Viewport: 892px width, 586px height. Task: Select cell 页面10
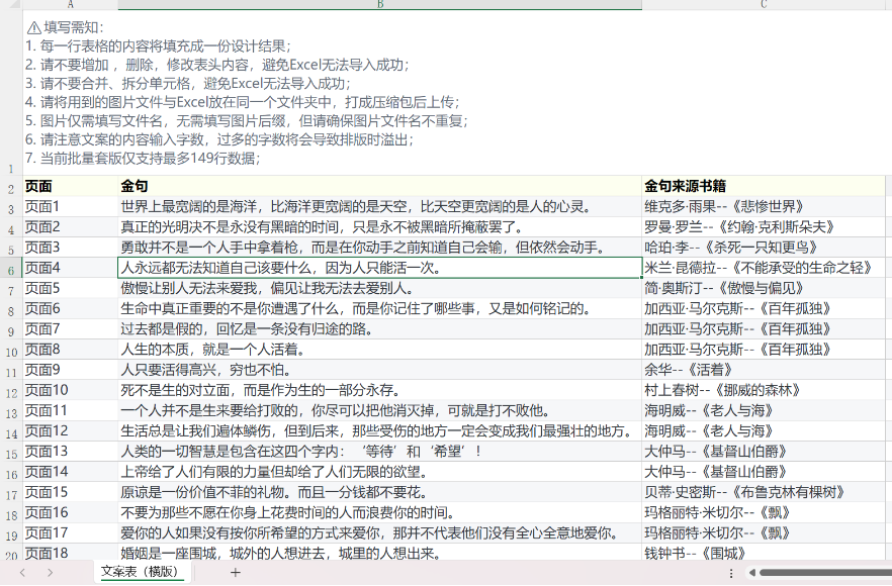(70, 391)
